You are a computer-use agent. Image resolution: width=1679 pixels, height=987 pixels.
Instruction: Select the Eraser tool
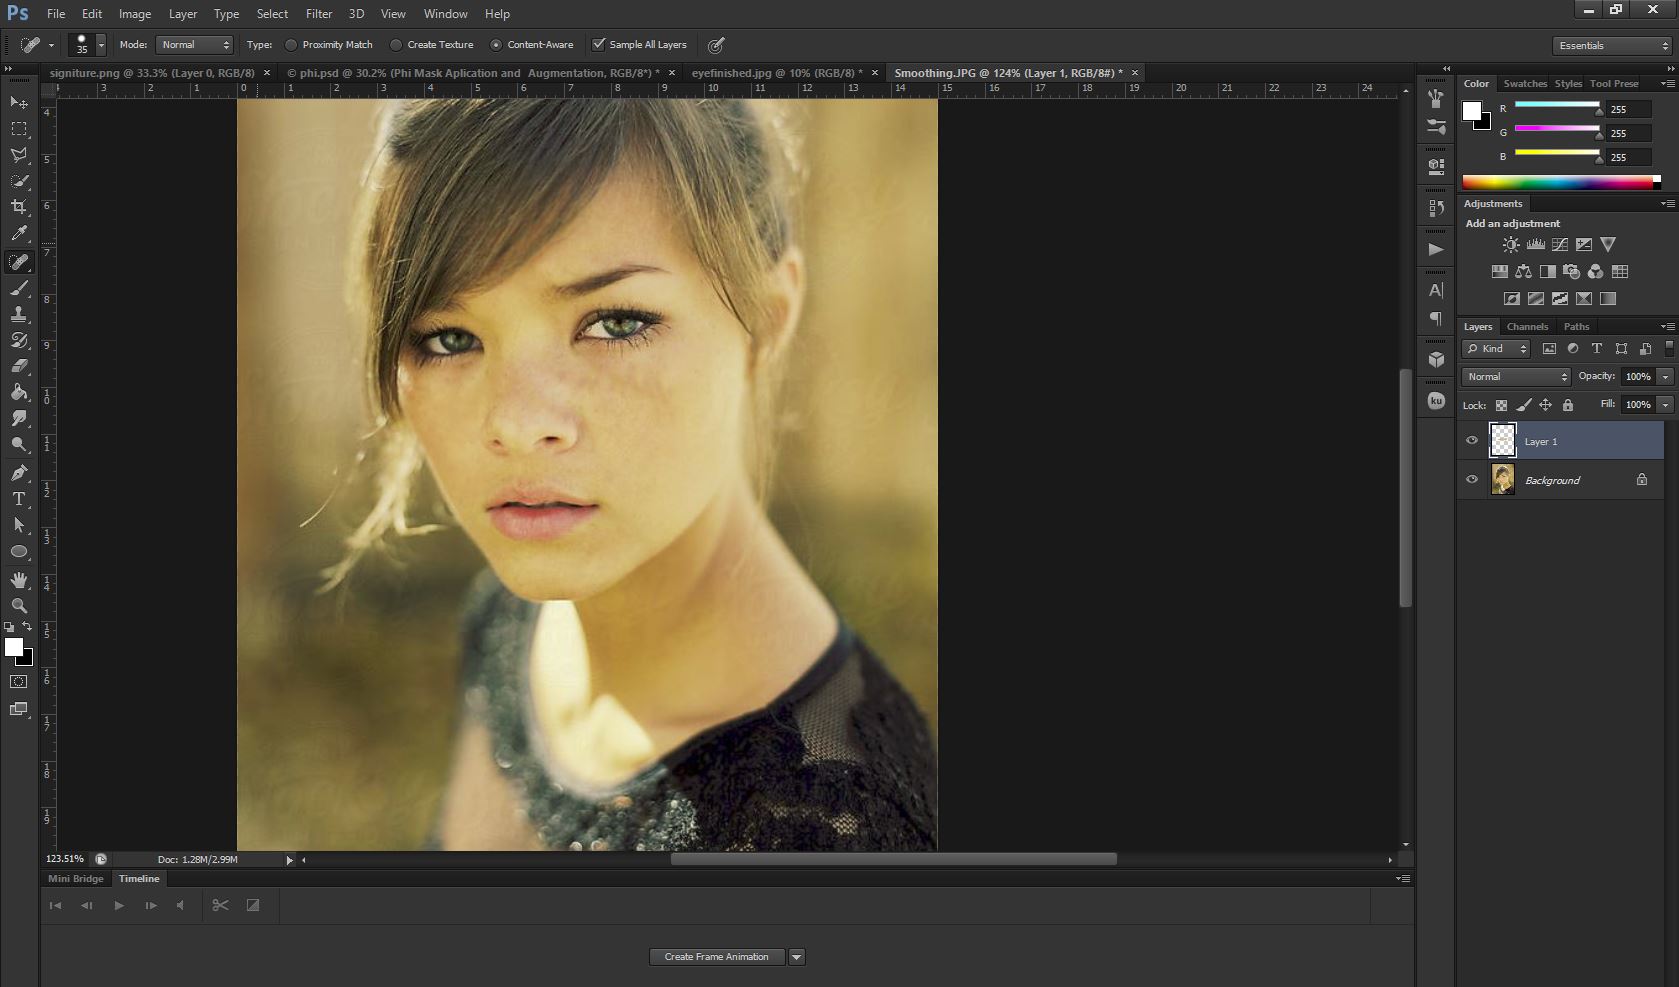[19, 366]
